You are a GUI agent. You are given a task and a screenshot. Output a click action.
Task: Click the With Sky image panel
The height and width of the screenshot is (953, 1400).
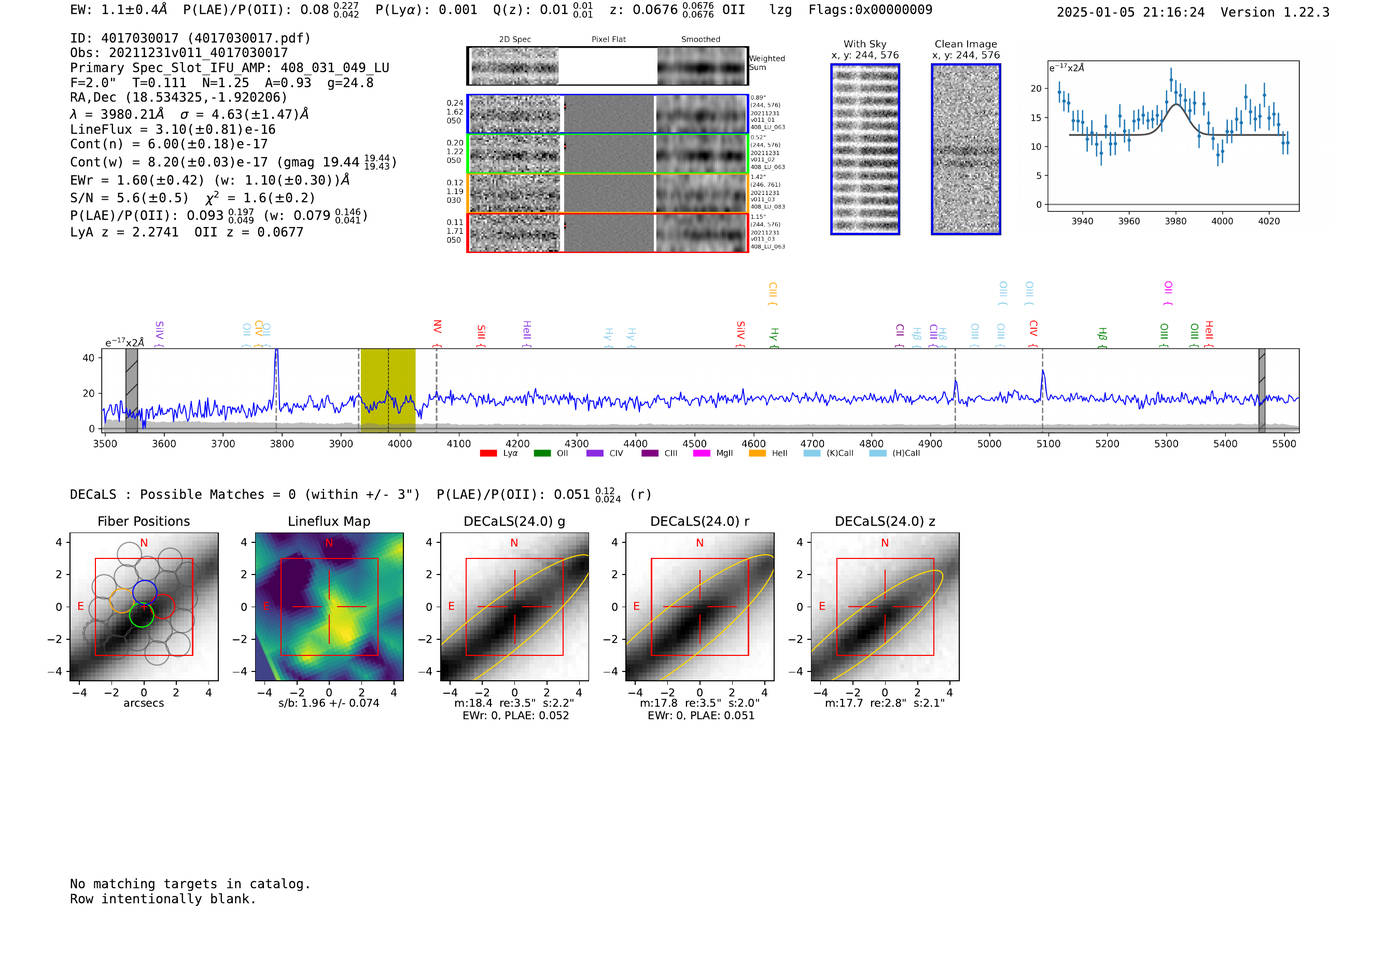[x=865, y=149]
